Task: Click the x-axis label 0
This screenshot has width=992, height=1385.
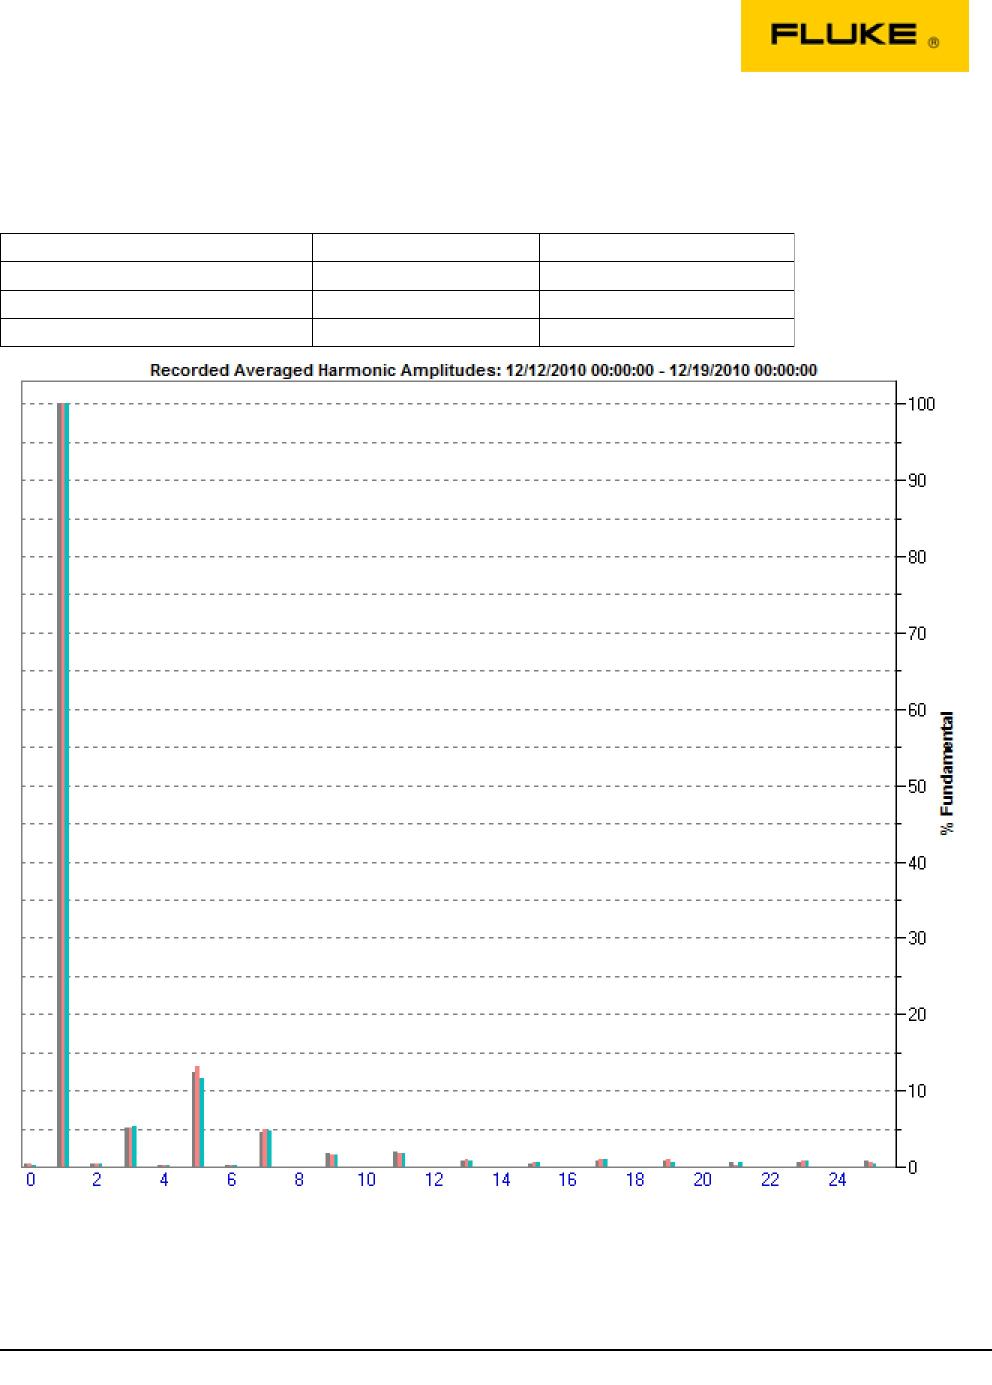Action: coord(31,1180)
